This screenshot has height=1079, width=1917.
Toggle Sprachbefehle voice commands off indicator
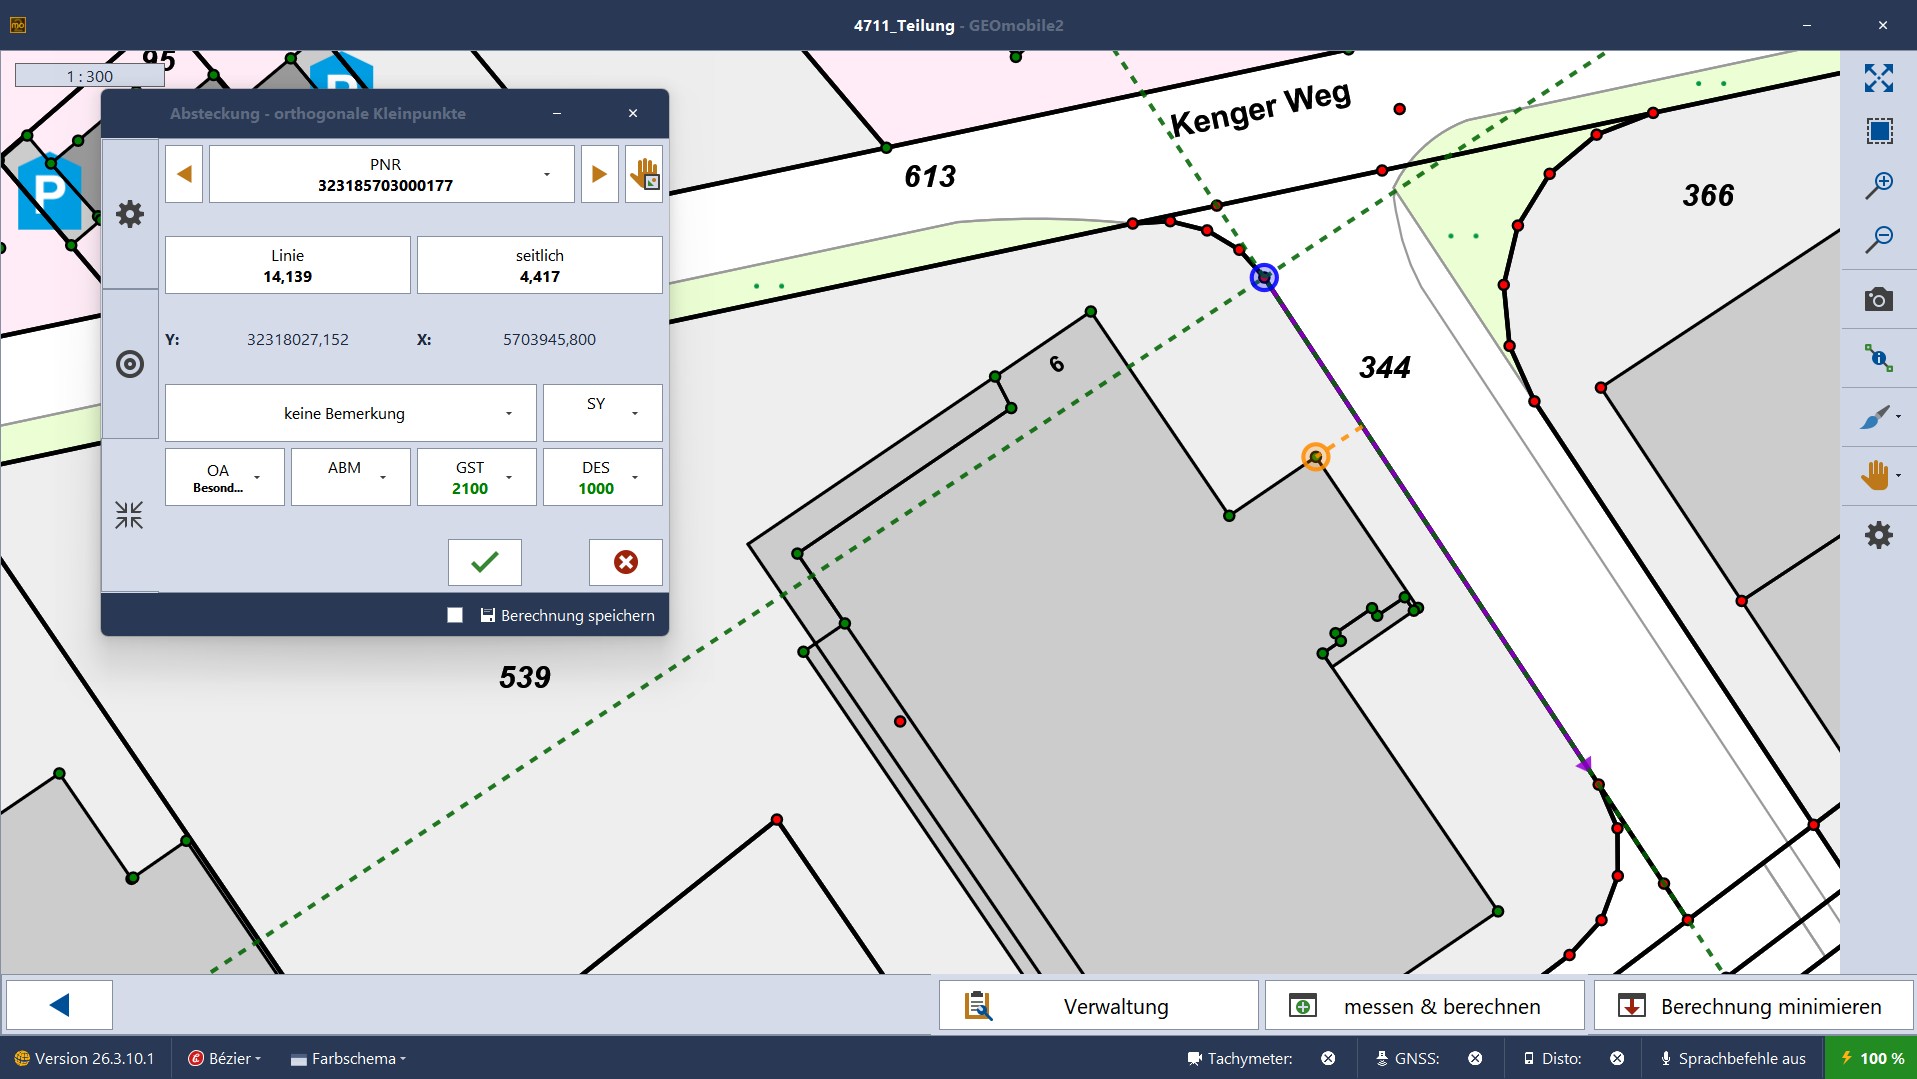(1732, 1058)
